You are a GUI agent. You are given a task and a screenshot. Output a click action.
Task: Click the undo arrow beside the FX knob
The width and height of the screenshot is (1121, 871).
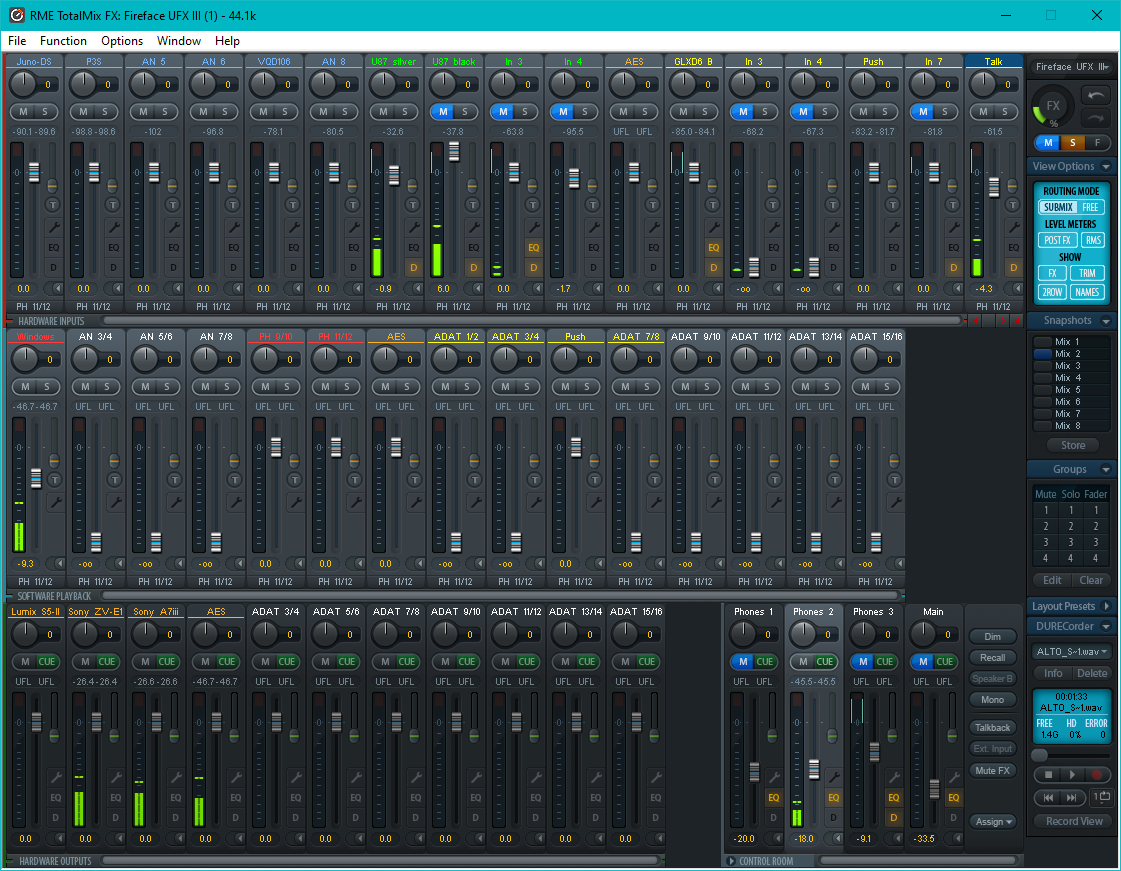pyautogui.click(x=1096, y=95)
